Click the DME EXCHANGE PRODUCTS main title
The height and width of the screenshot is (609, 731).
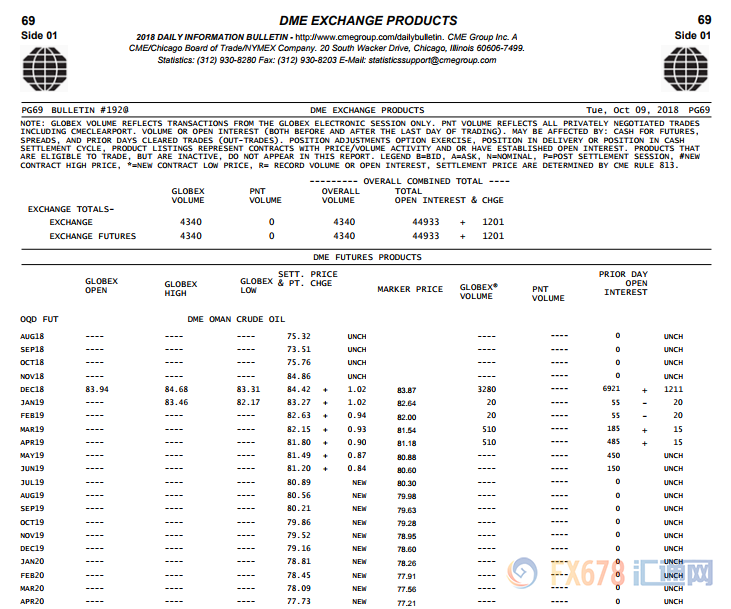(x=367, y=20)
